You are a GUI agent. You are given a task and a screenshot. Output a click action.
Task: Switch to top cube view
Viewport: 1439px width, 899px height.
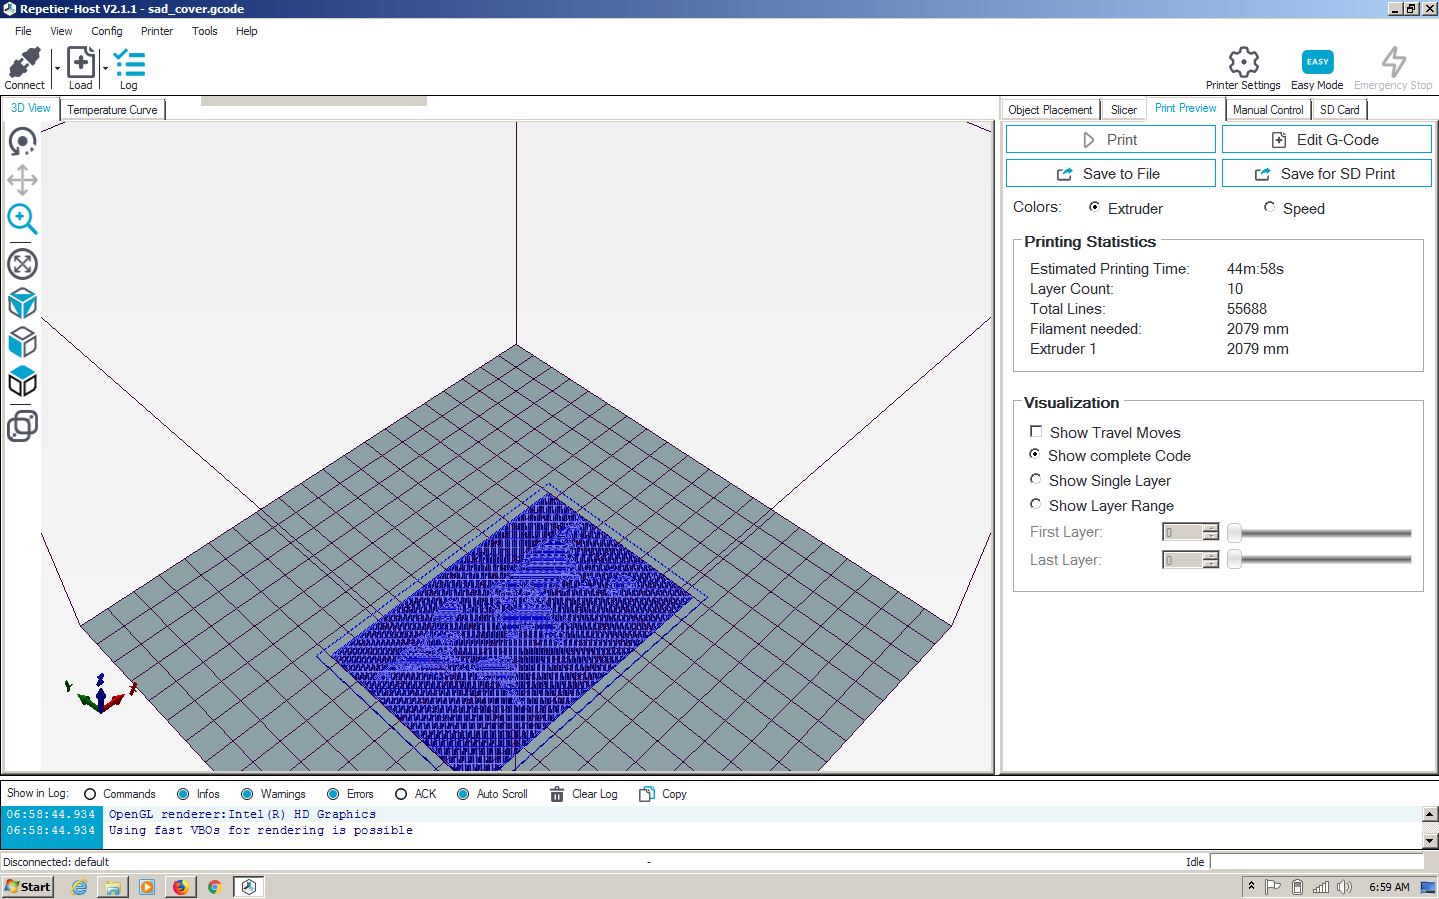pos(22,381)
